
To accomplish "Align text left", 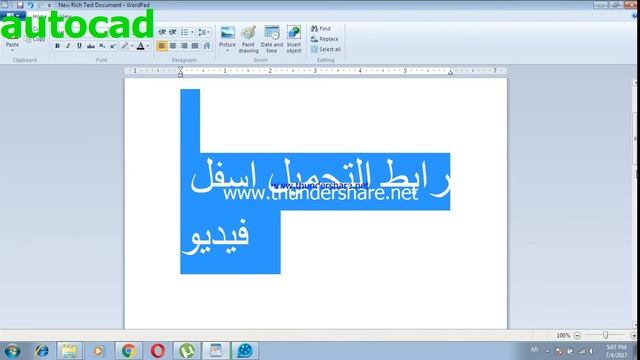I will [x=162, y=46].
